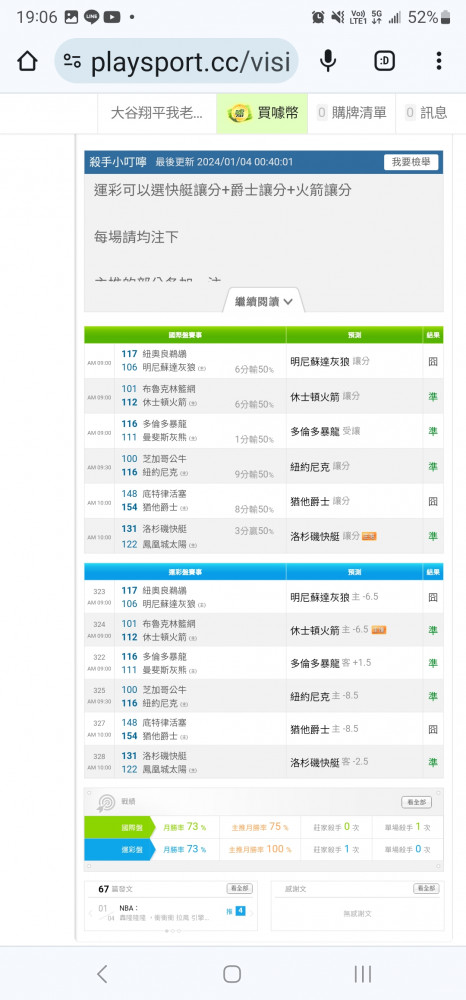Click 多倫多暴龍 受讓 prediction
This screenshot has height=1000, width=466.
click(325, 432)
